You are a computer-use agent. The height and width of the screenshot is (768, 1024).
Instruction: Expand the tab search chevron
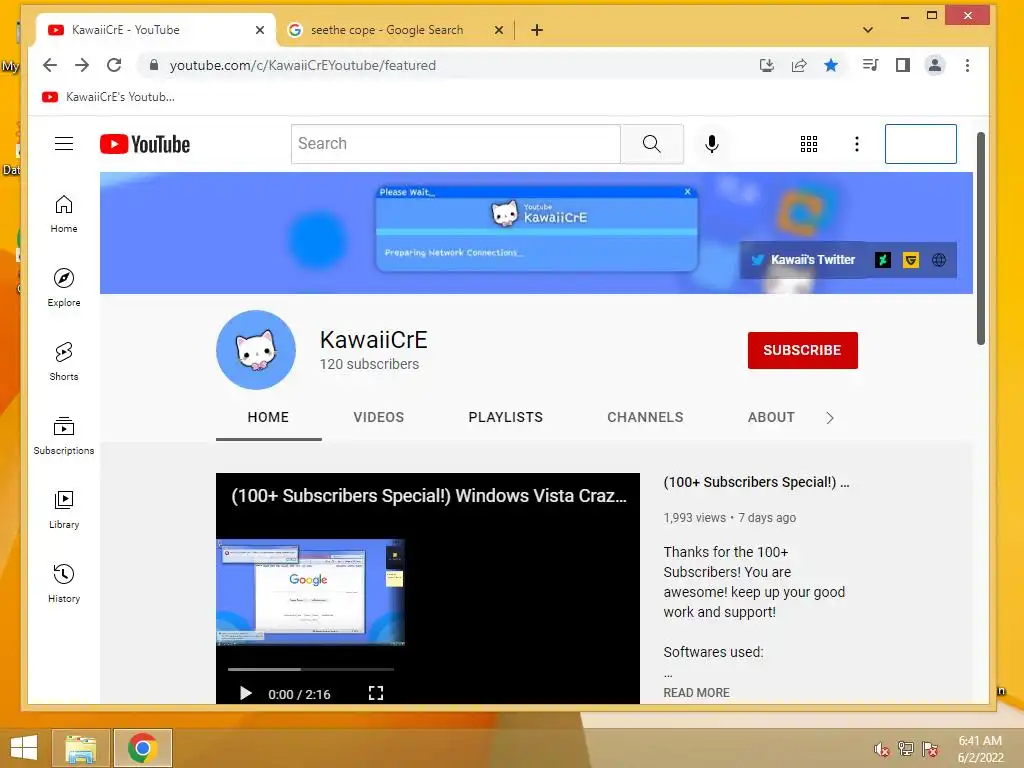pos(868,30)
